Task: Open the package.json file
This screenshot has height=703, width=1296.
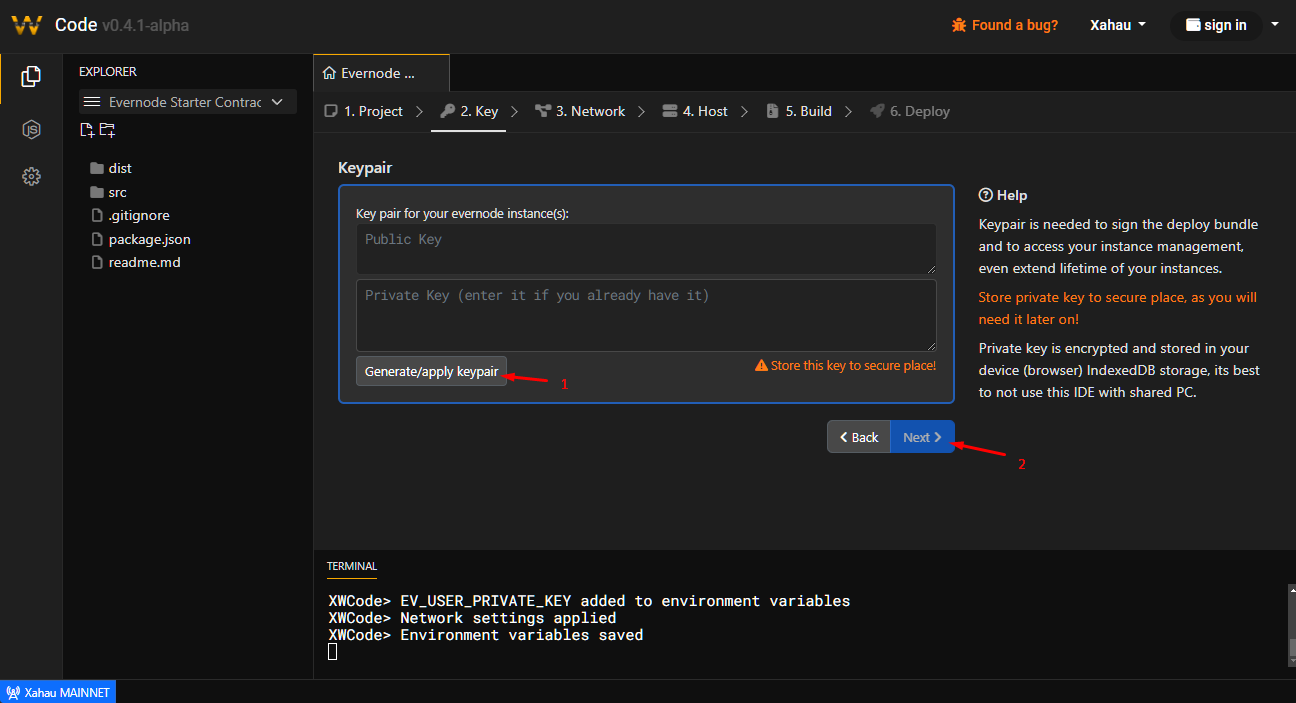Action: (x=140, y=239)
